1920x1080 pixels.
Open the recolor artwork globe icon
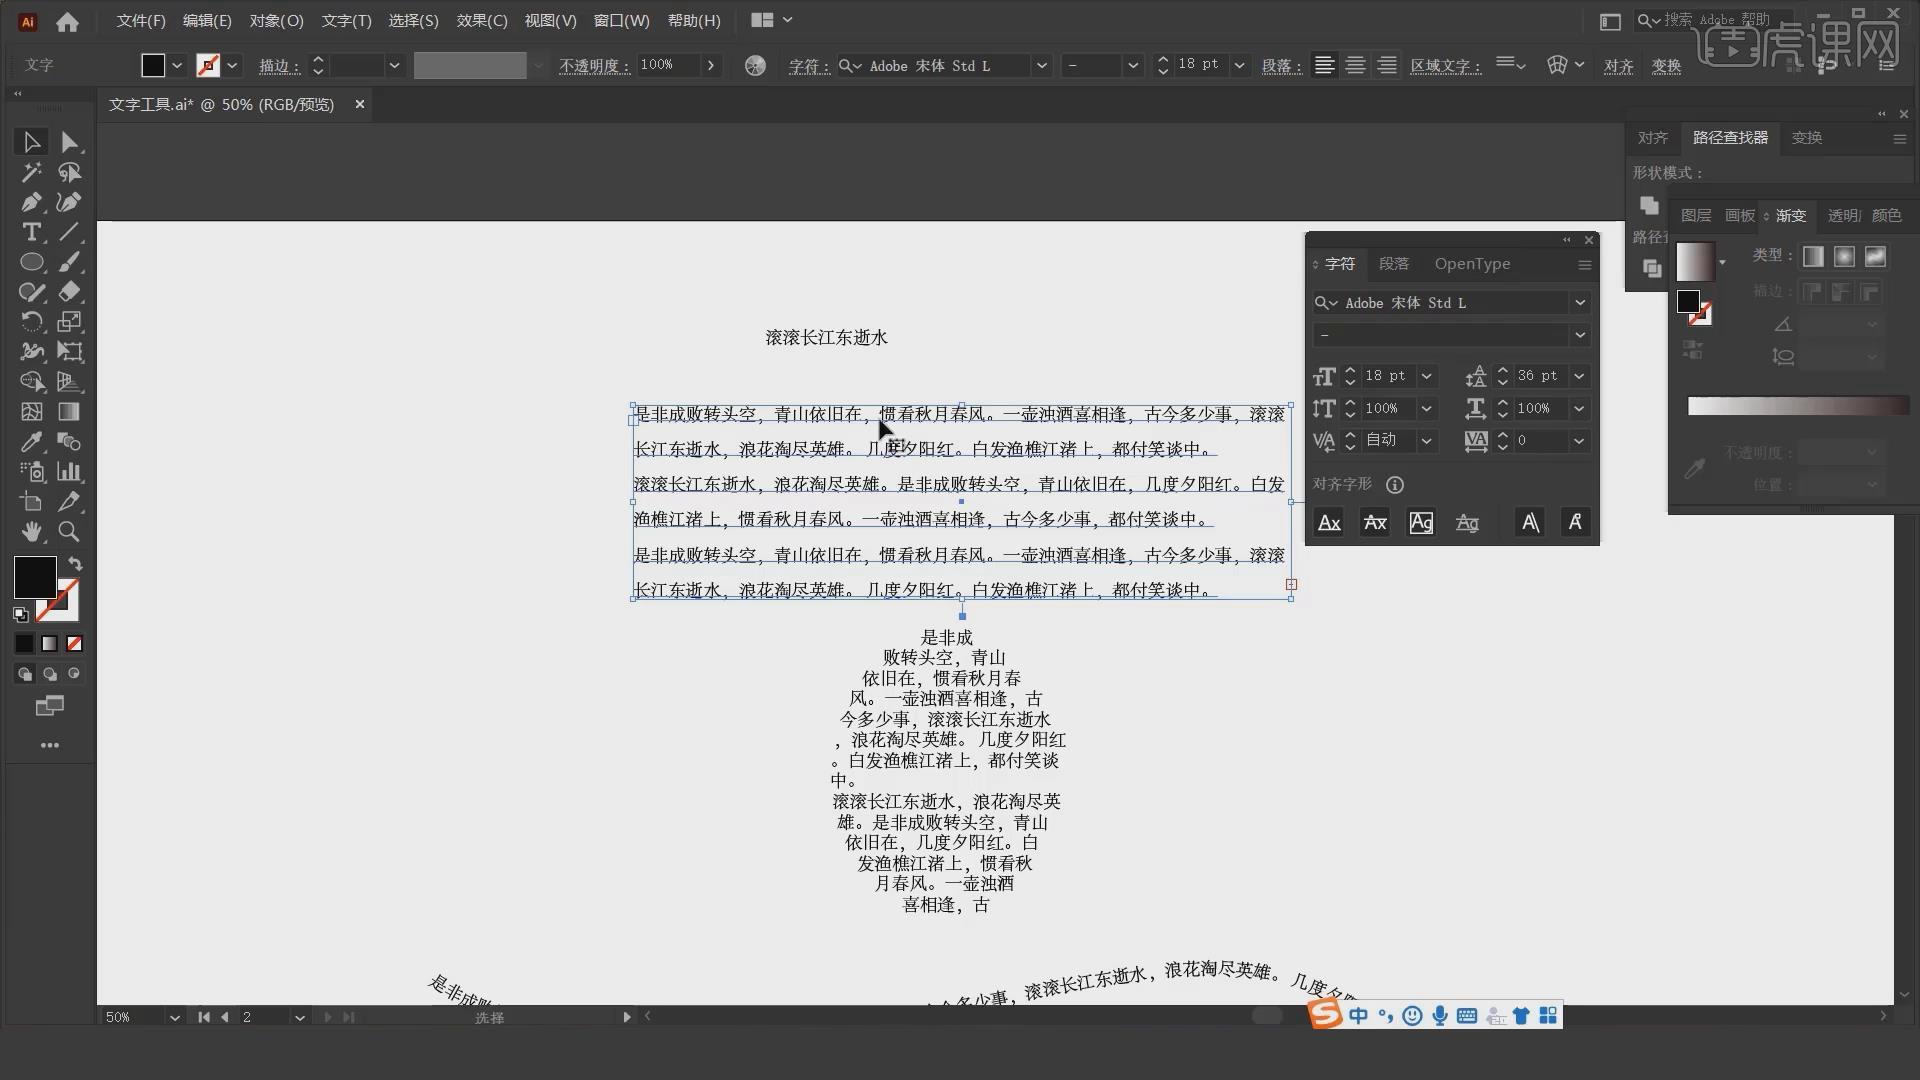[755, 65]
